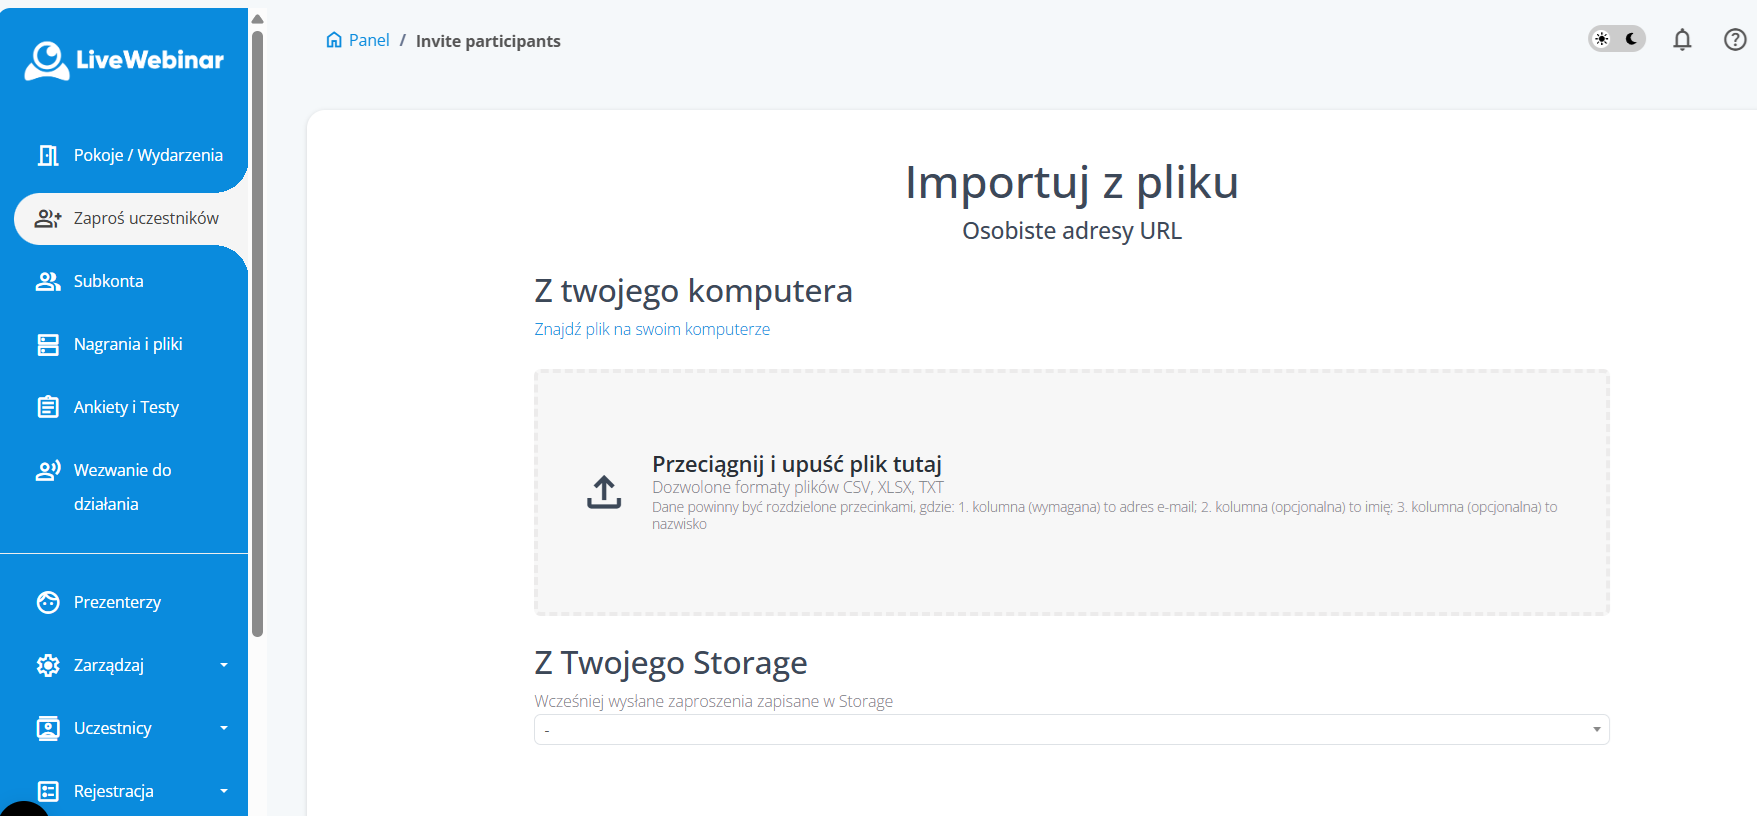Toggle the light/dark mode switch
The height and width of the screenshot is (816, 1757).
pyautogui.click(x=1617, y=39)
